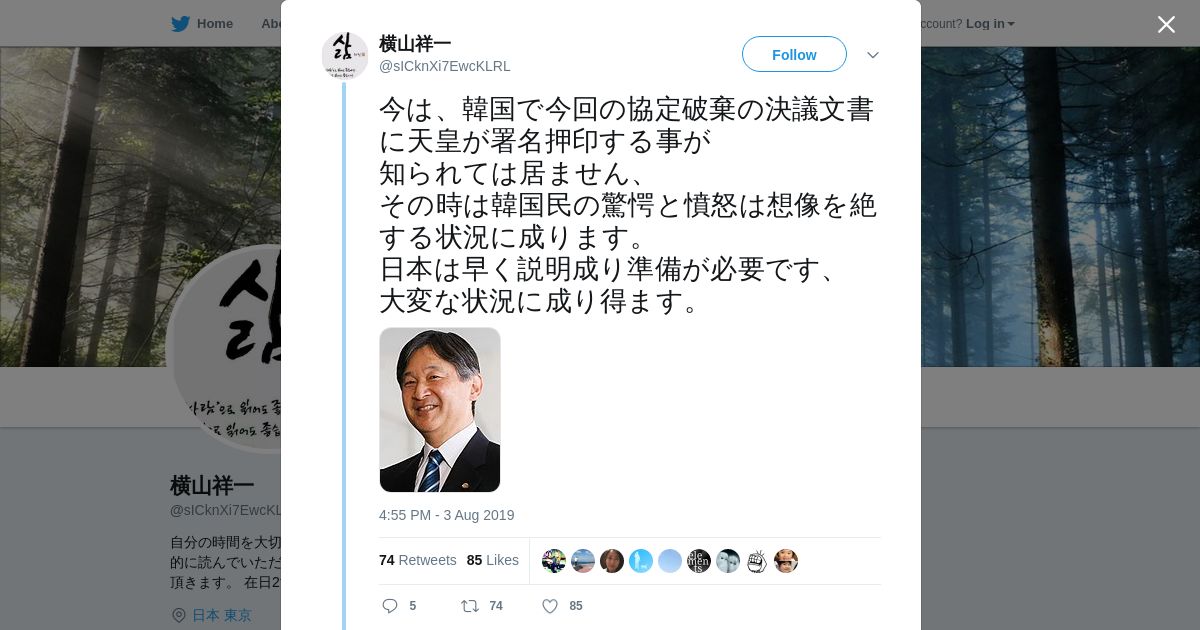Click the Twitter bird Home icon
The image size is (1200, 630).
tap(180, 23)
